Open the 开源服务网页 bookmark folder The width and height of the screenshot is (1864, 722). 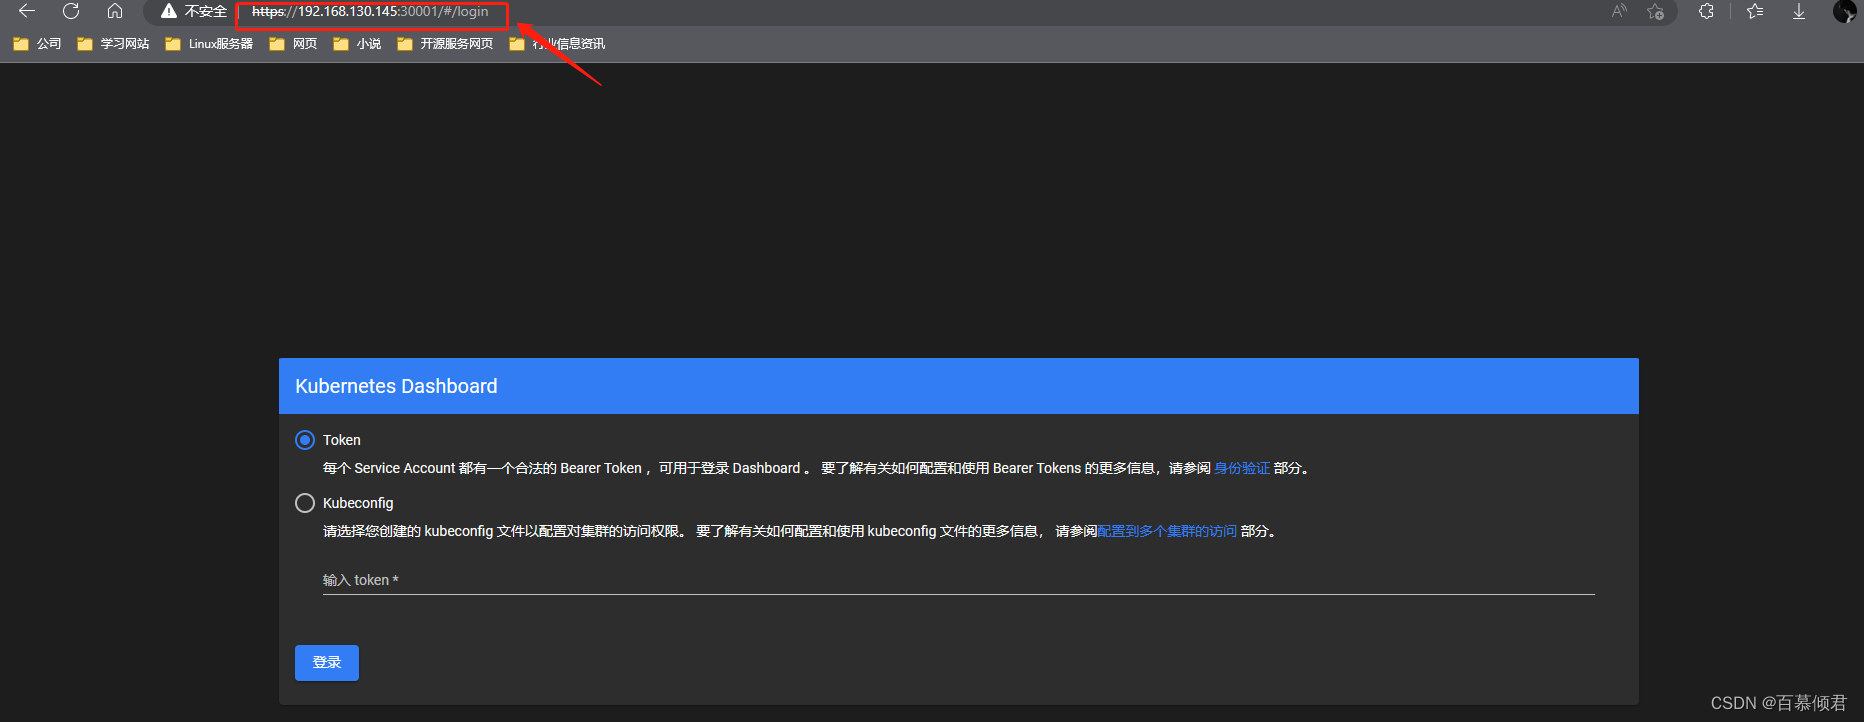(x=445, y=44)
